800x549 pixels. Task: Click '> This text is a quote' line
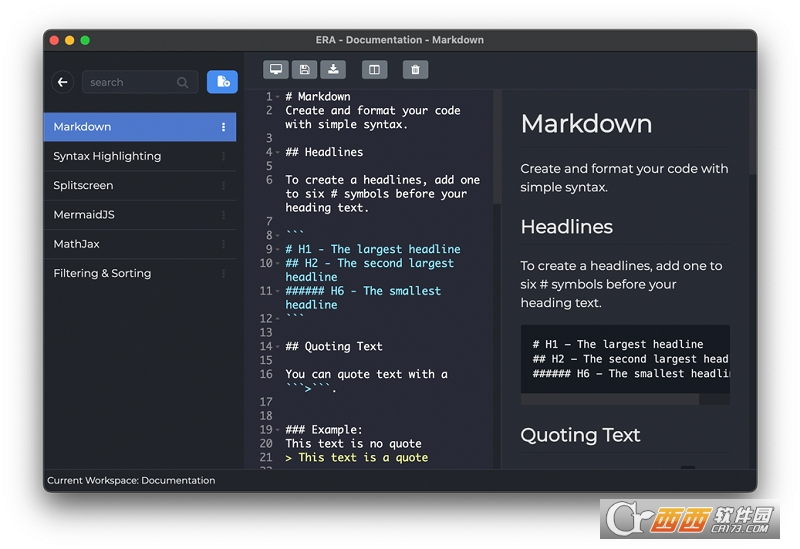click(357, 458)
